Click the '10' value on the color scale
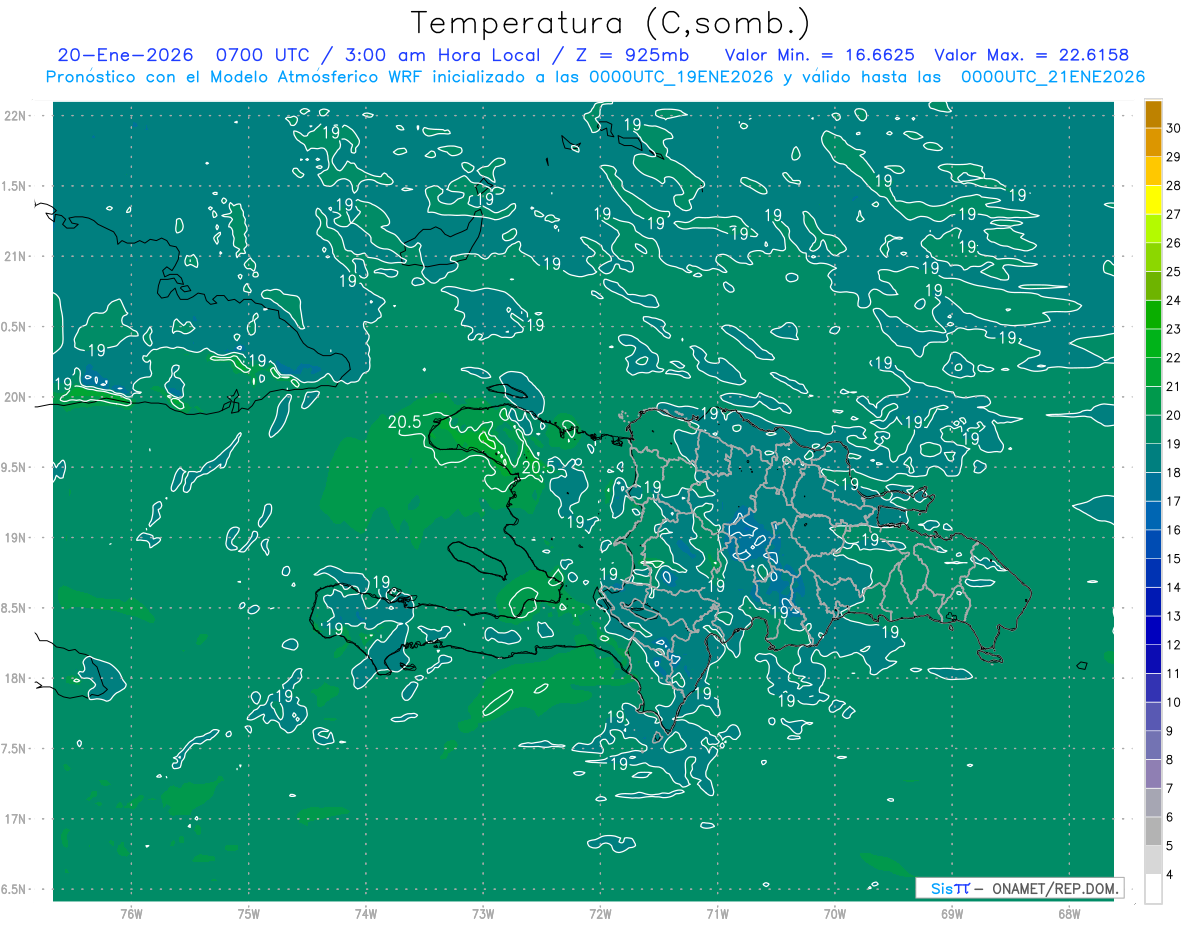Screen dimensions: 1200x927 pyautogui.click(x=1173, y=702)
